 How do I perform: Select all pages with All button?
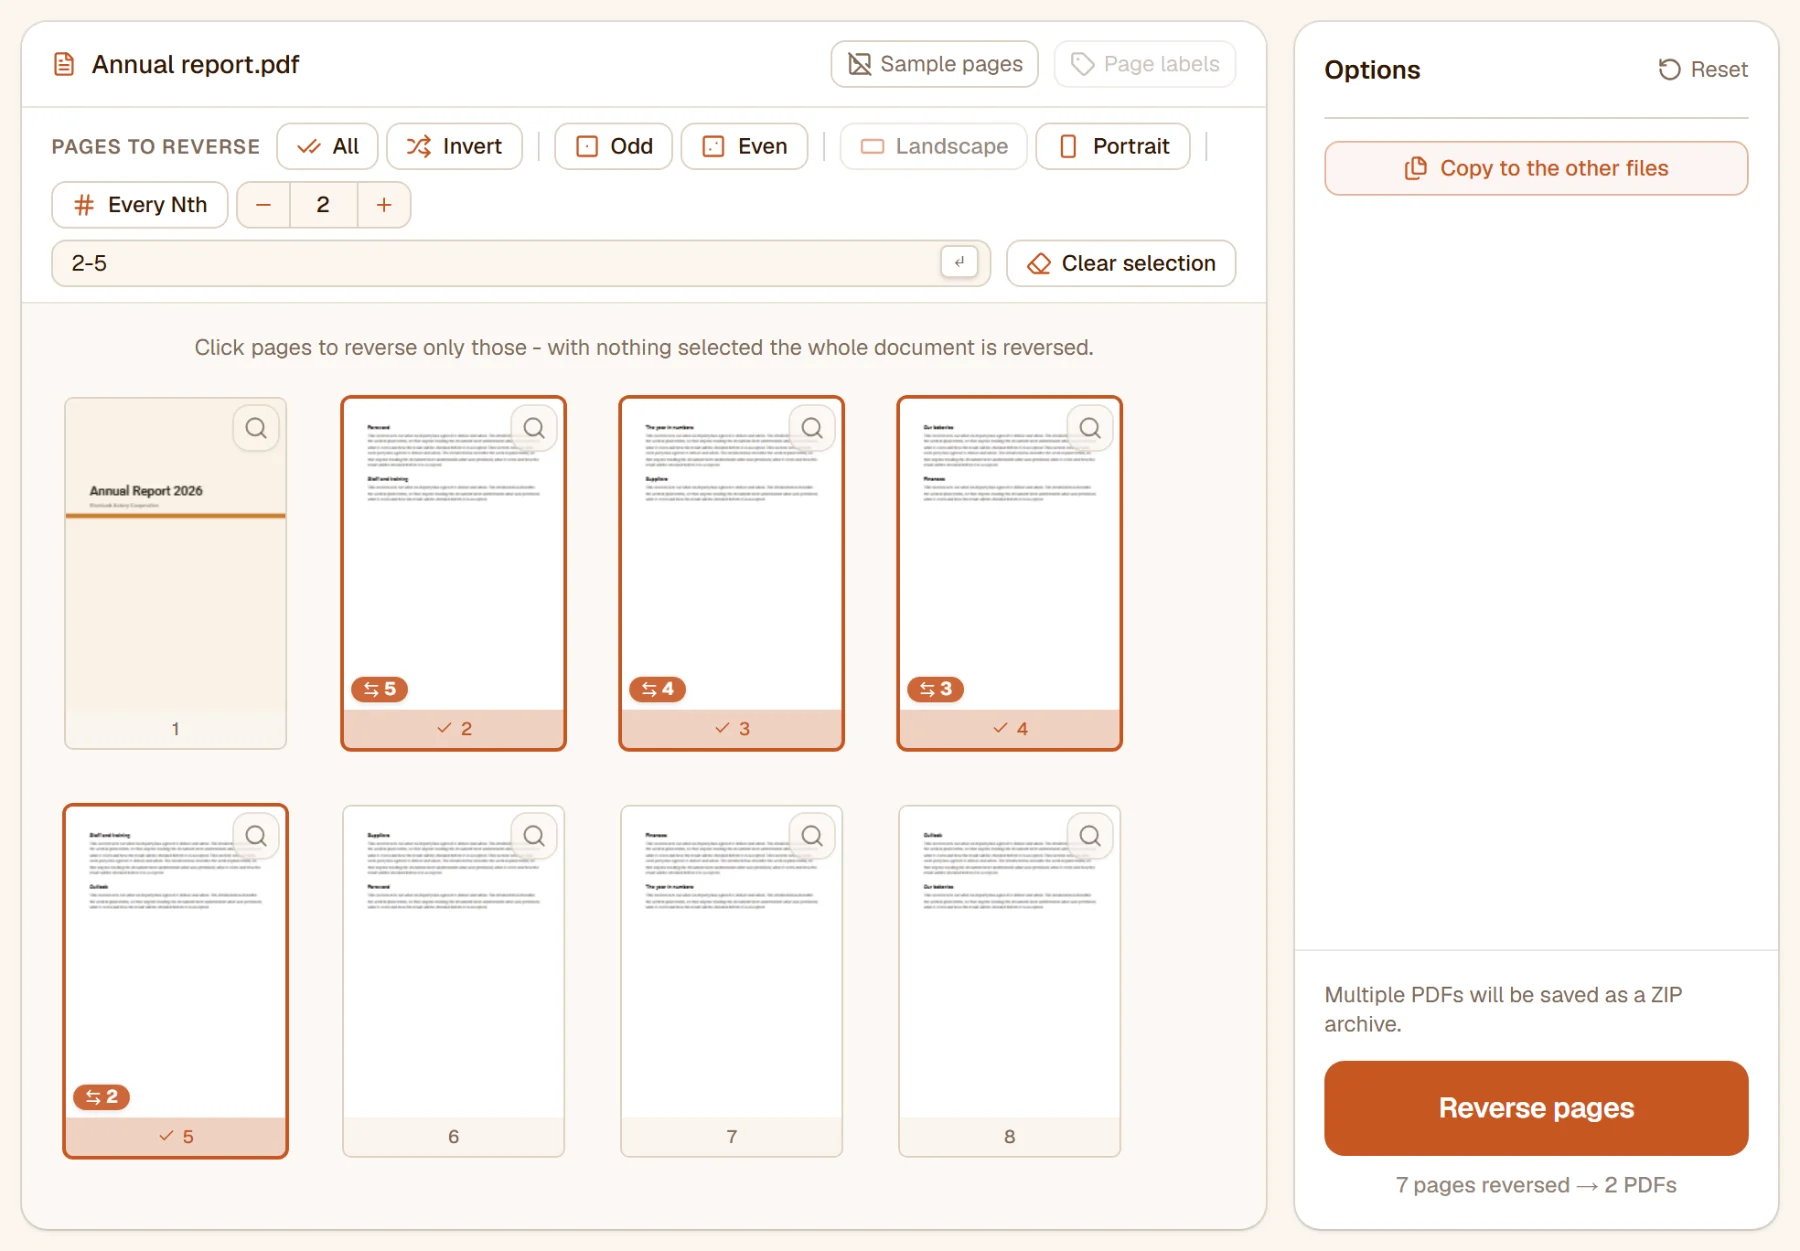tap(327, 146)
